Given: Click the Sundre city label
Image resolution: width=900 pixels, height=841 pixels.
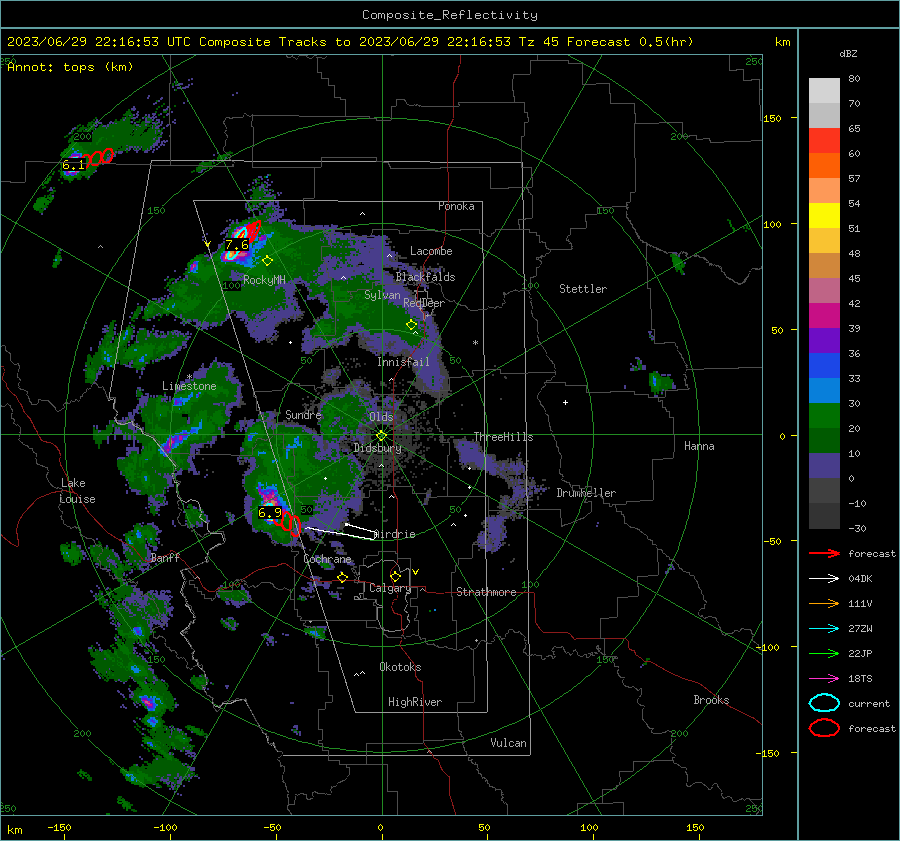Looking at the screenshot, I should point(303,414).
